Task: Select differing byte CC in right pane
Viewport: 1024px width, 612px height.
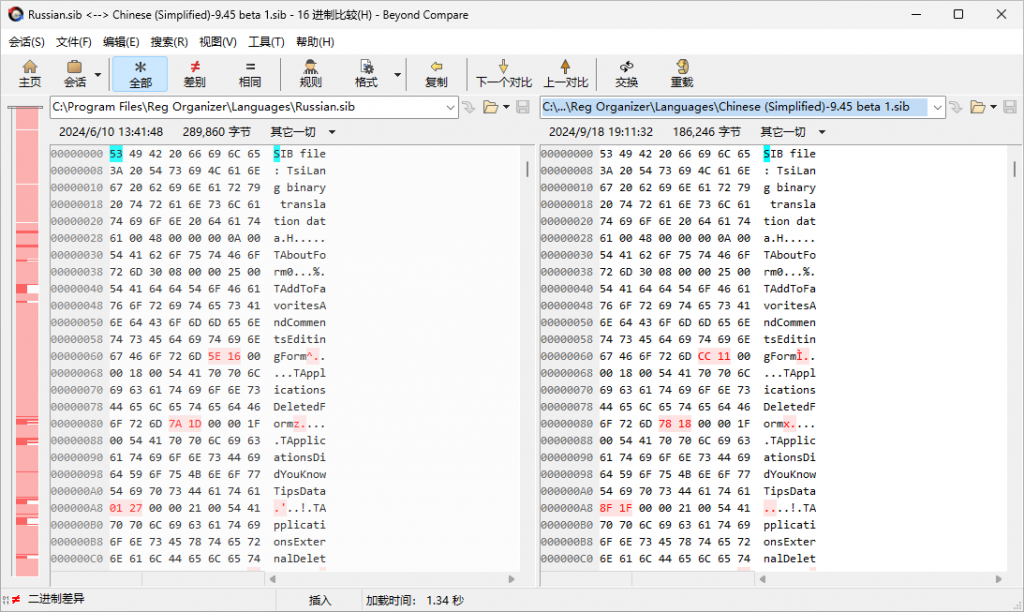Action: [704, 356]
